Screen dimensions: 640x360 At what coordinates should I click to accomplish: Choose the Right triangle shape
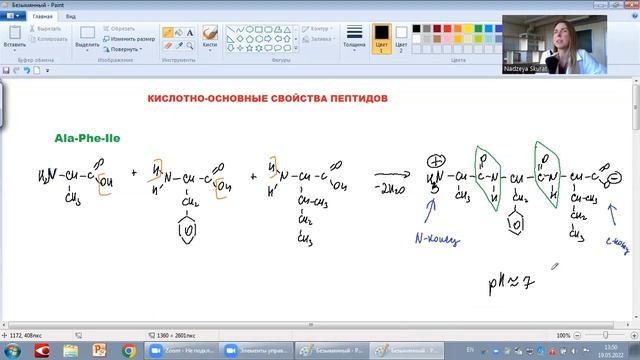coord(231,39)
